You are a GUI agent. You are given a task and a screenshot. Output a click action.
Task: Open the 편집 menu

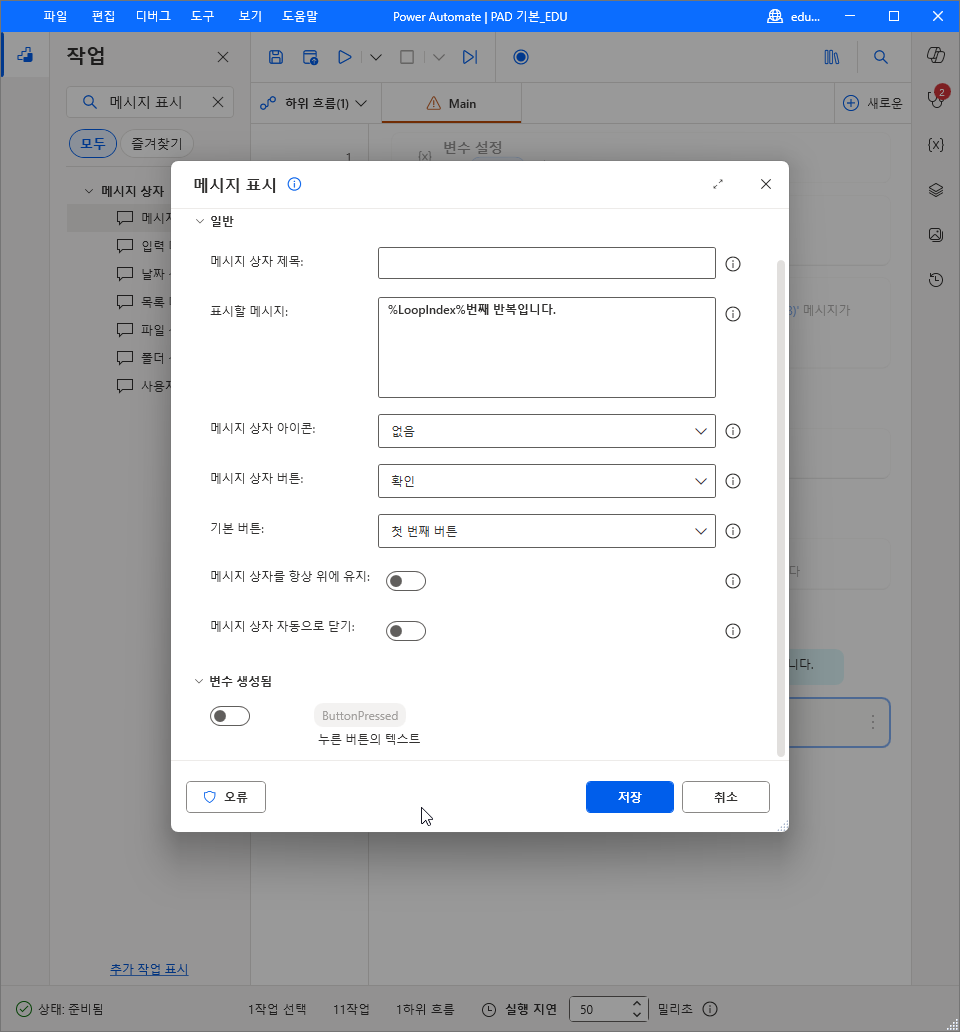pyautogui.click(x=103, y=16)
